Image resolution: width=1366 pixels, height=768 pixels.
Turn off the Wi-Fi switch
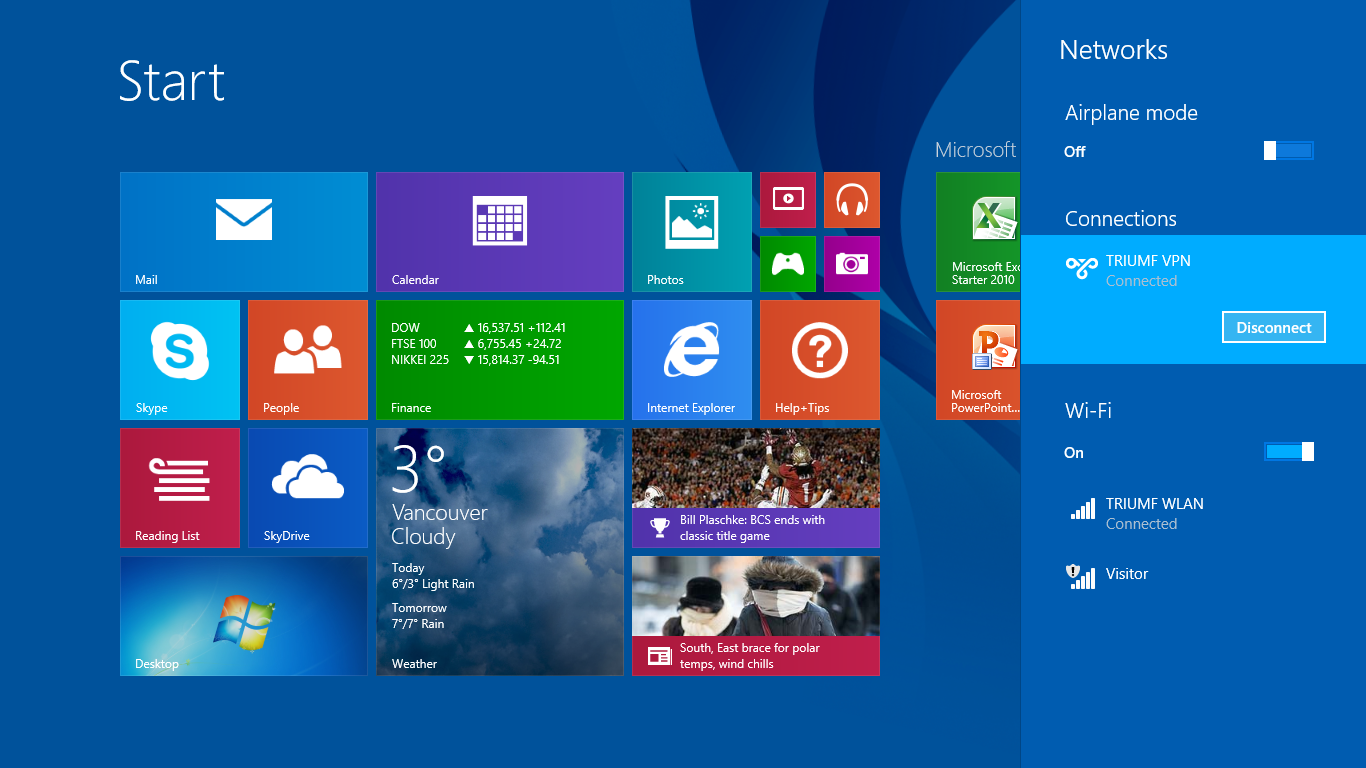[1288, 452]
